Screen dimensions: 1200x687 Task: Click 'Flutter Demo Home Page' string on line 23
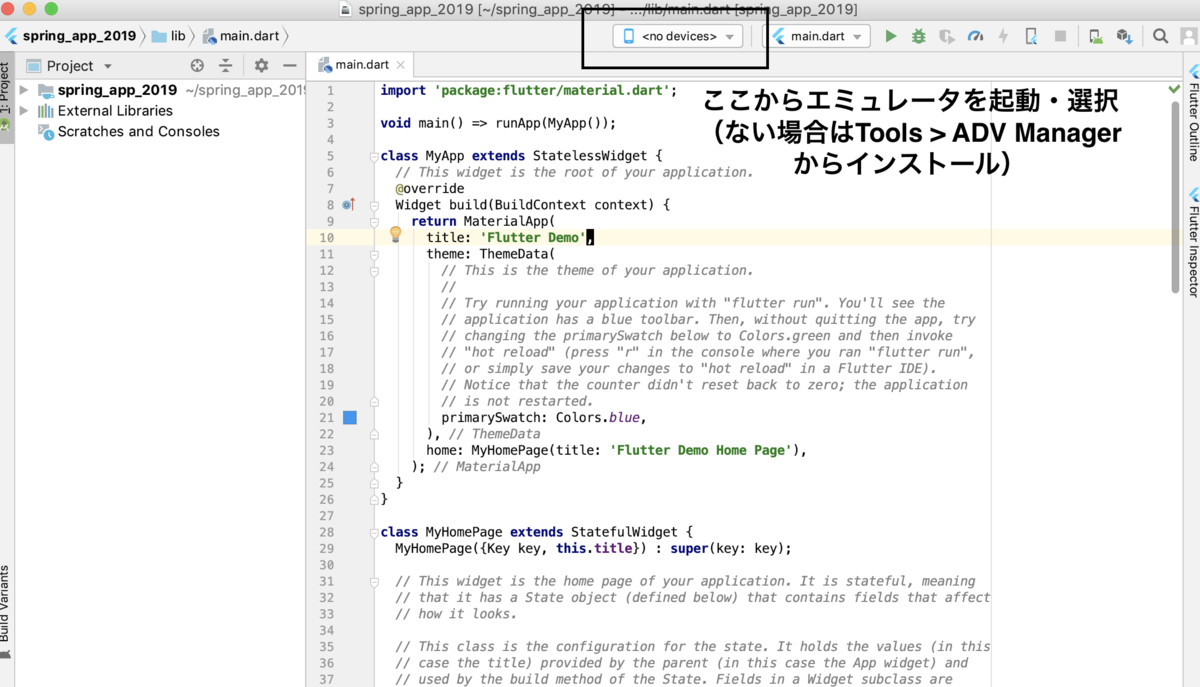pos(700,450)
